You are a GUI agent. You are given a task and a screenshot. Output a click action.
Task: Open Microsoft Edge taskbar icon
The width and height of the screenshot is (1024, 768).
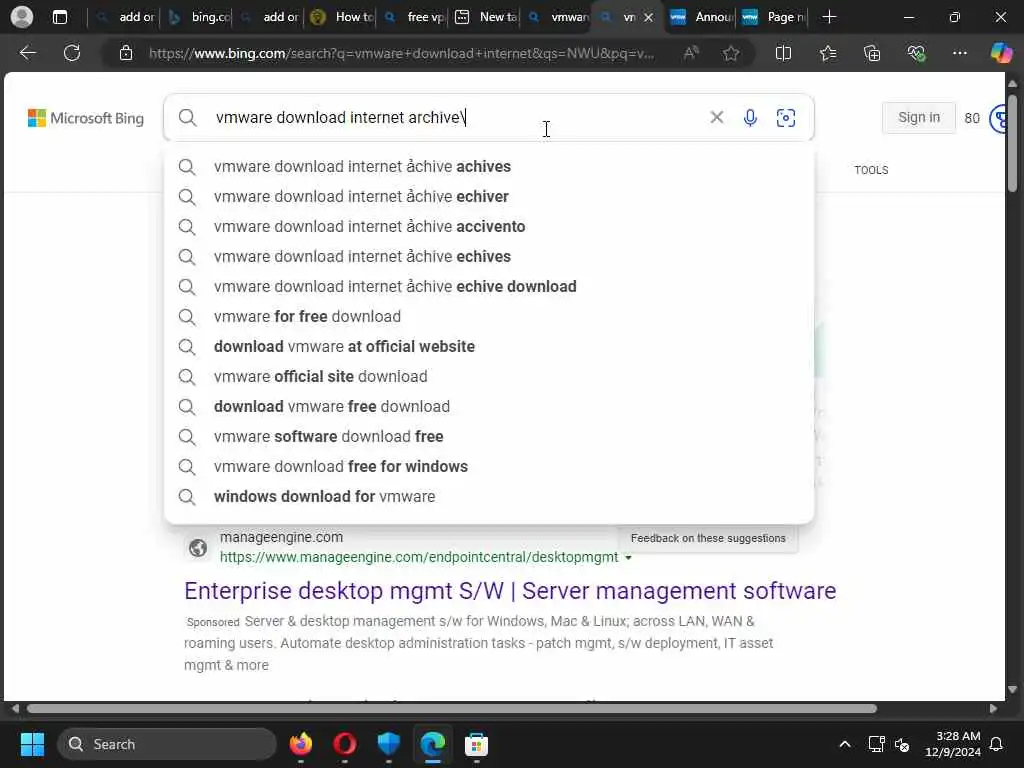tap(432, 744)
